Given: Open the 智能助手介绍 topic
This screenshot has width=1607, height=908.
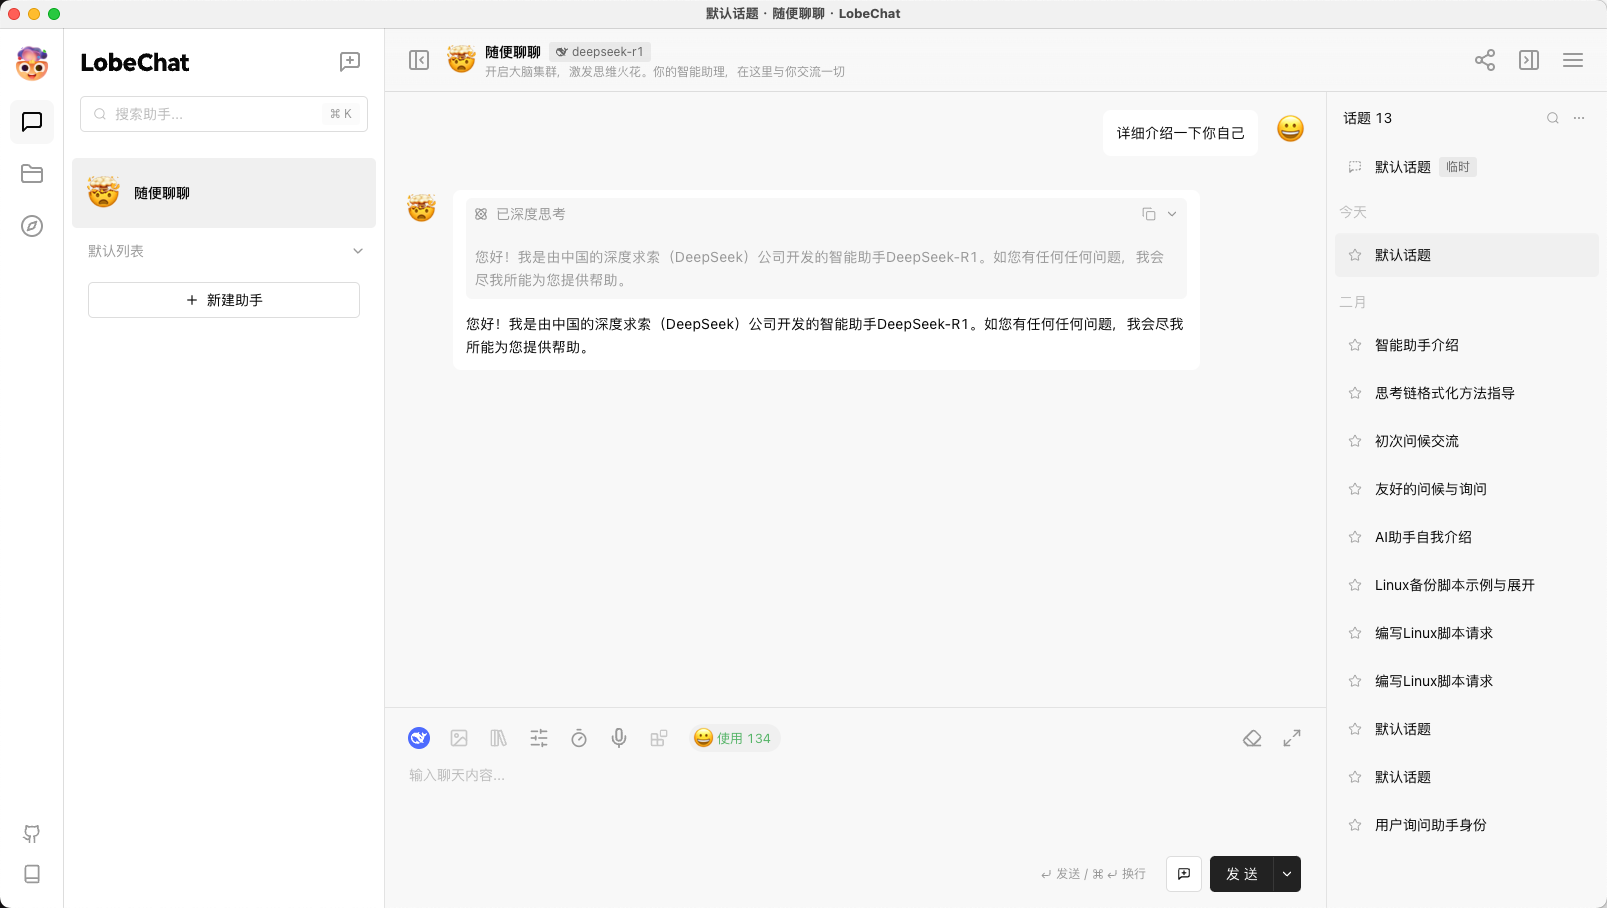Looking at the screenshot, I should [1467, 345].
